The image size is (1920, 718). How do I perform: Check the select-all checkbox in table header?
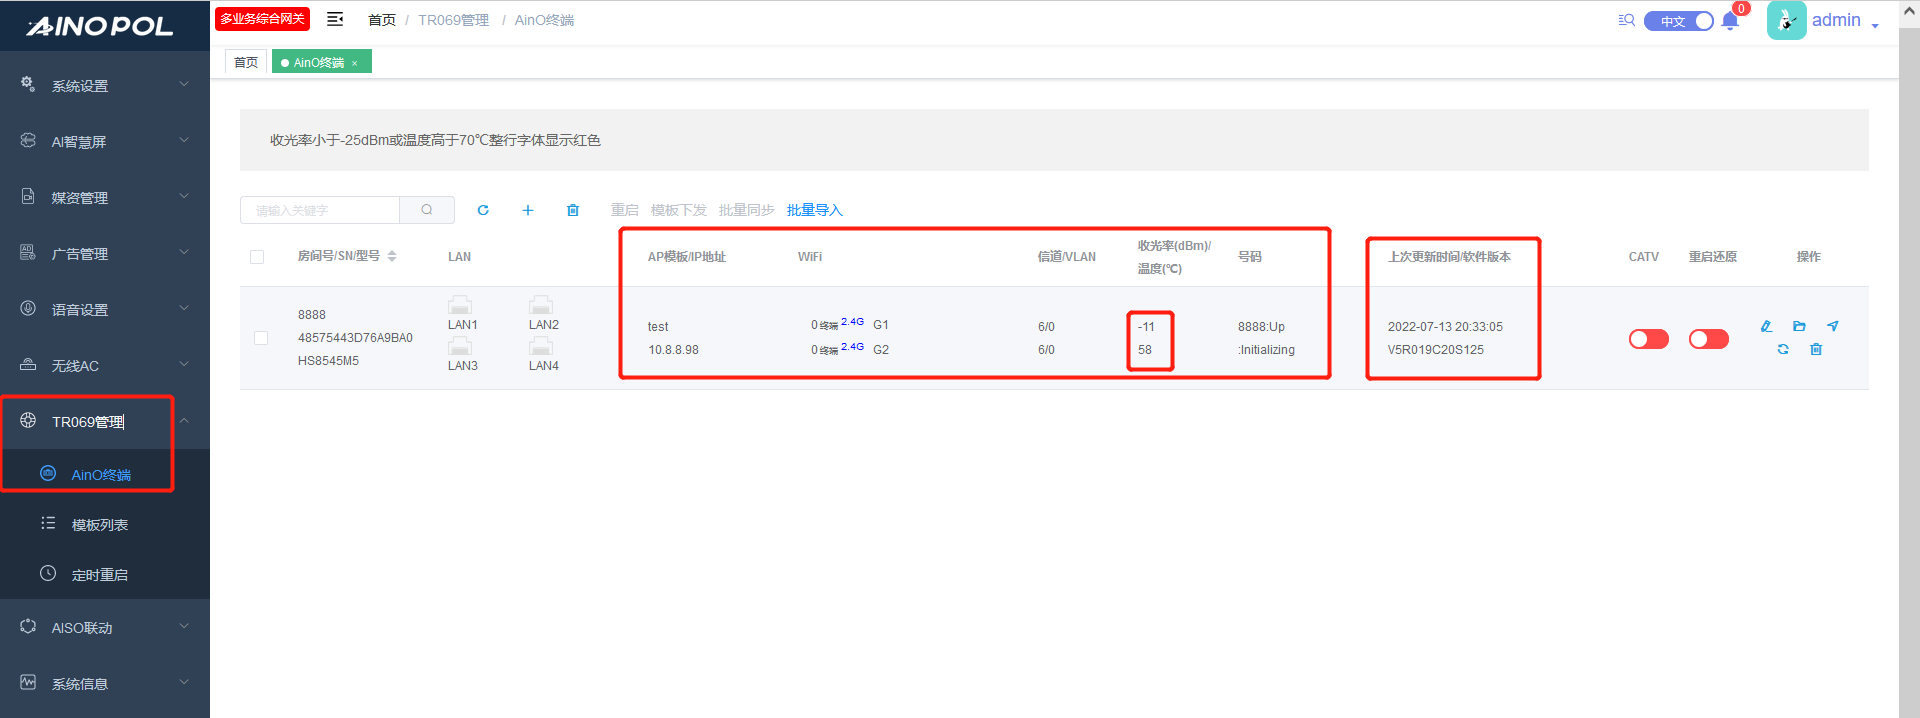pyautogui.click(x=257, y=257)
